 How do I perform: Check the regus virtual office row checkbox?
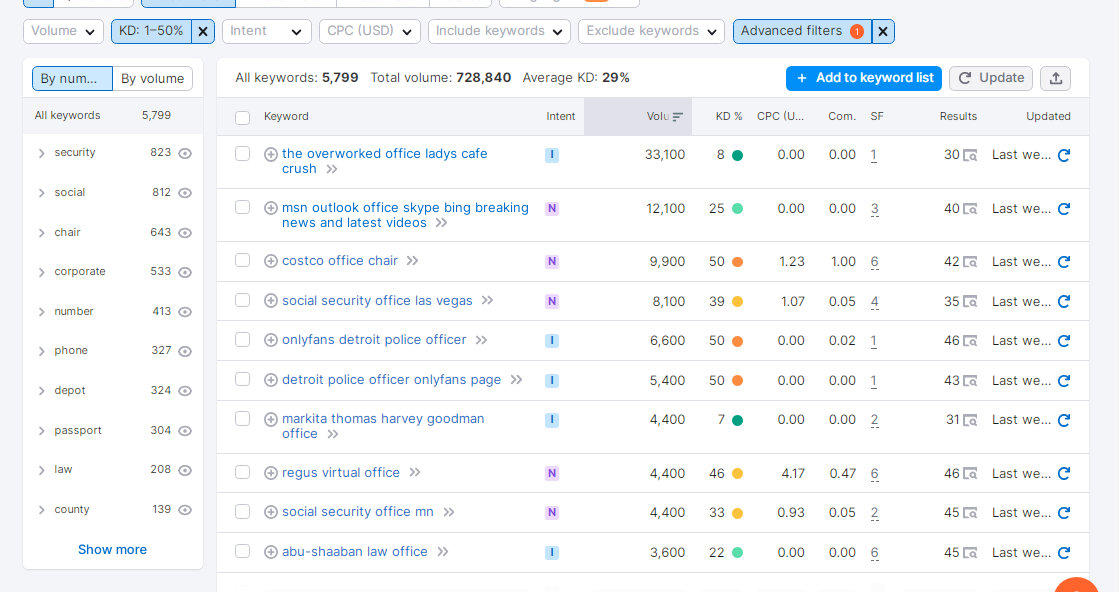[243, 472]
